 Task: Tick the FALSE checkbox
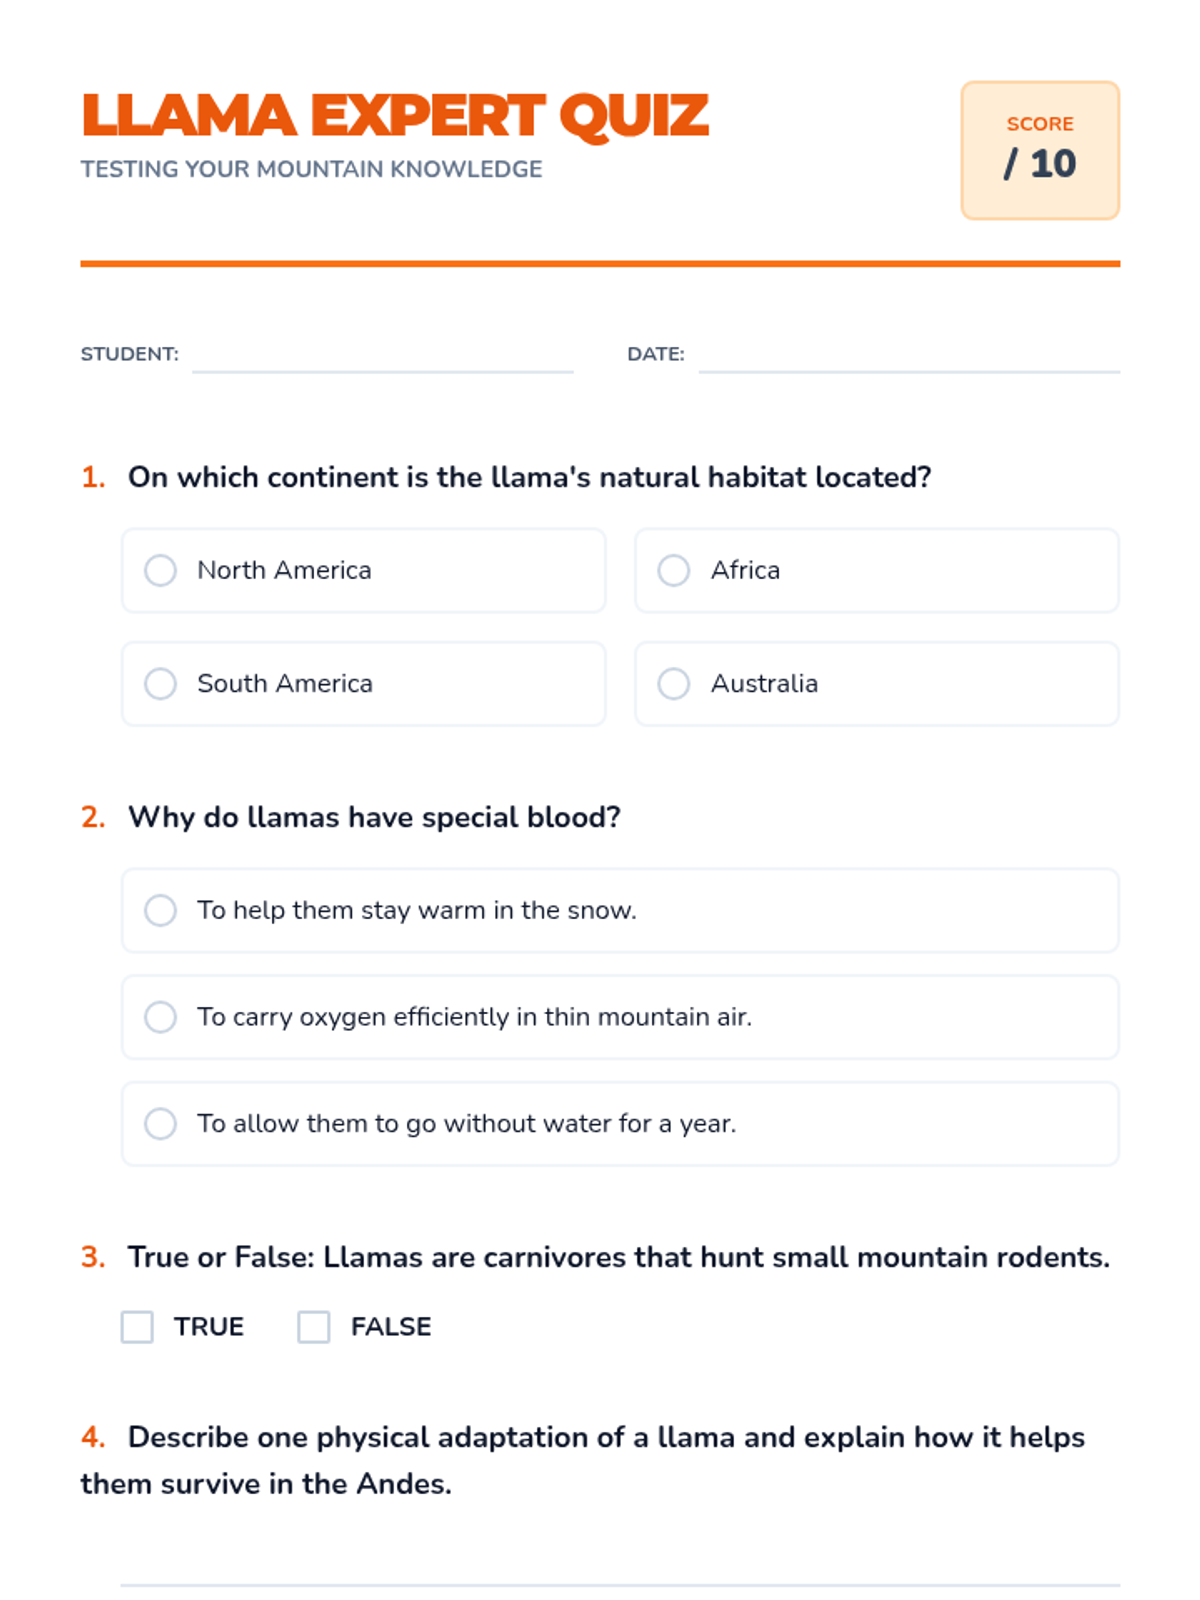(x=314, y=1327)
